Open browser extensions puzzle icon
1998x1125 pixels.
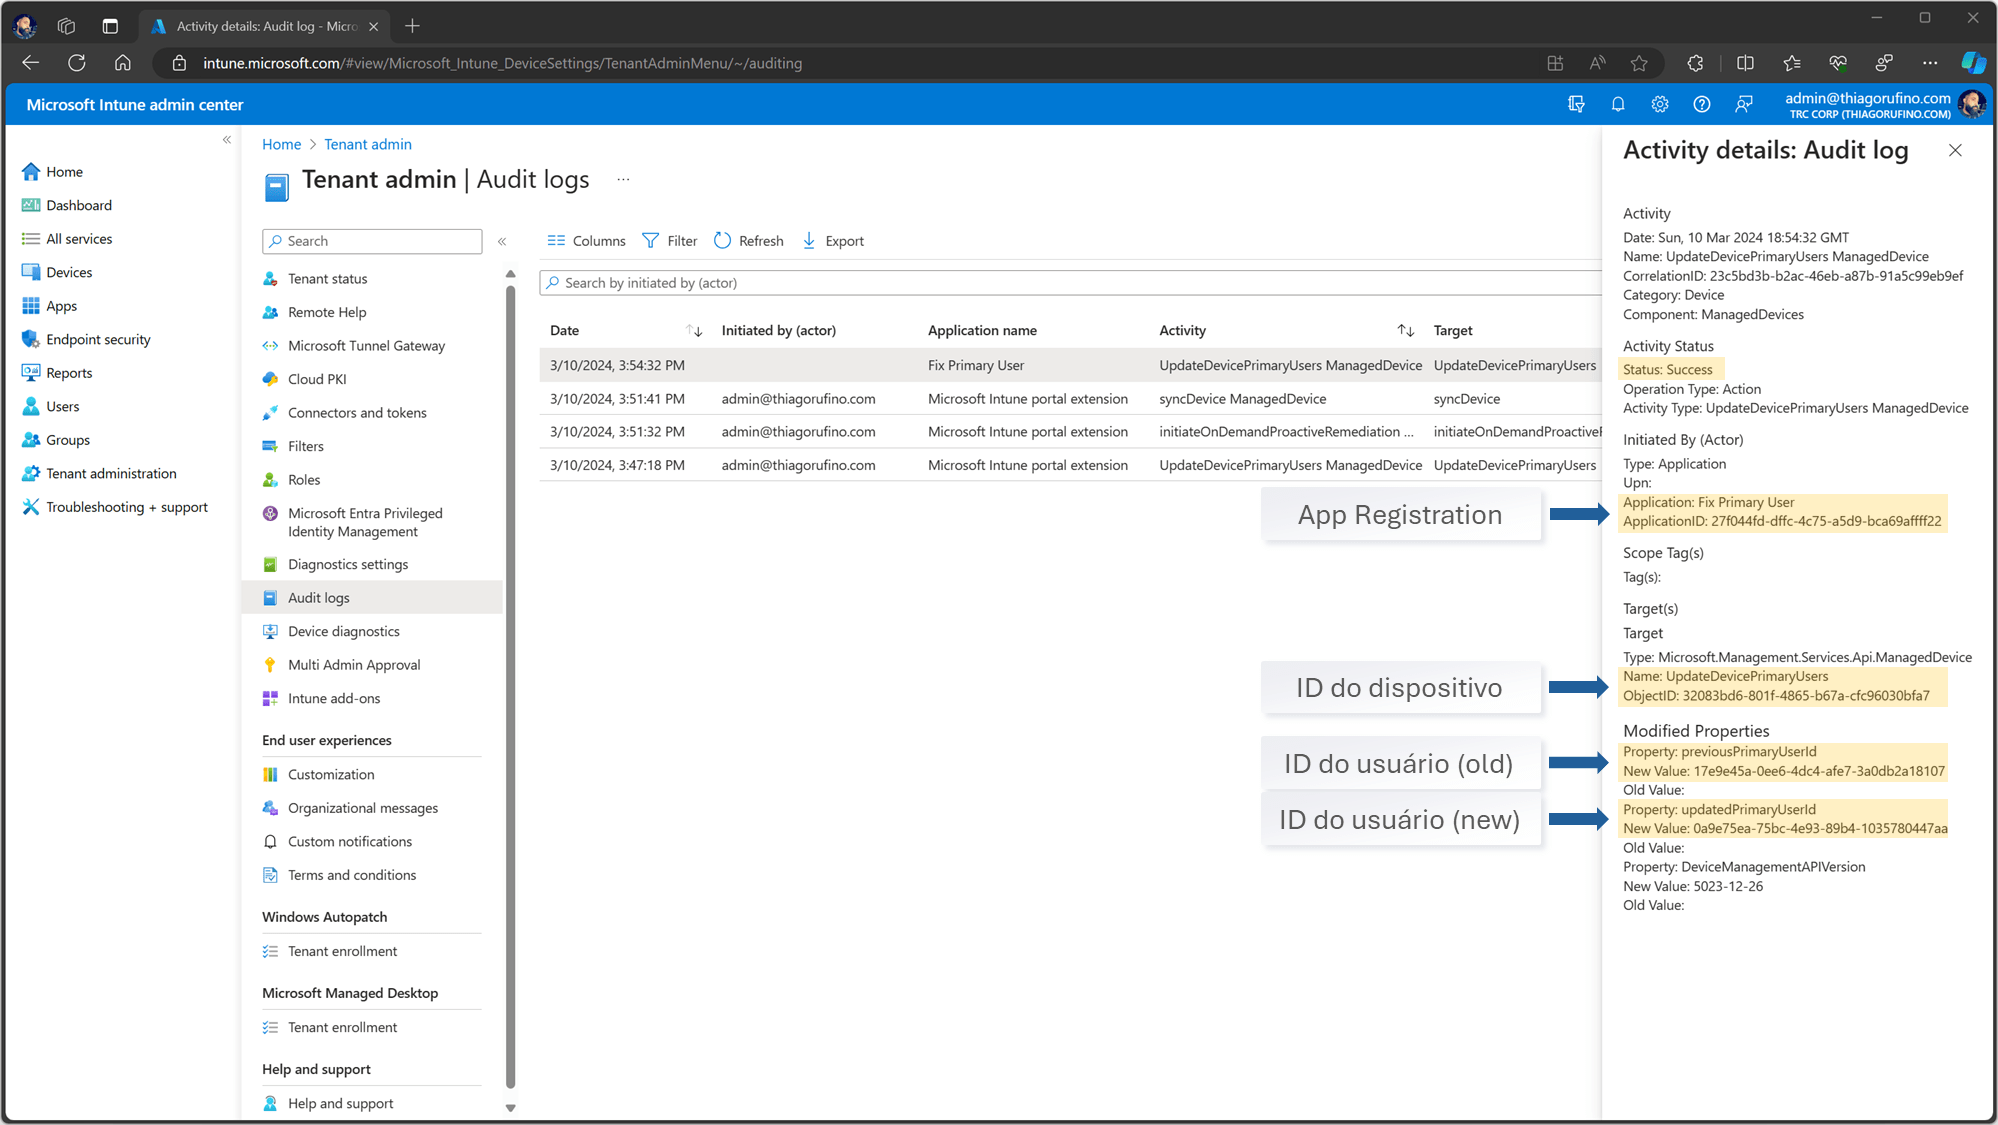pyautogui.click(x=1695, y=63)
